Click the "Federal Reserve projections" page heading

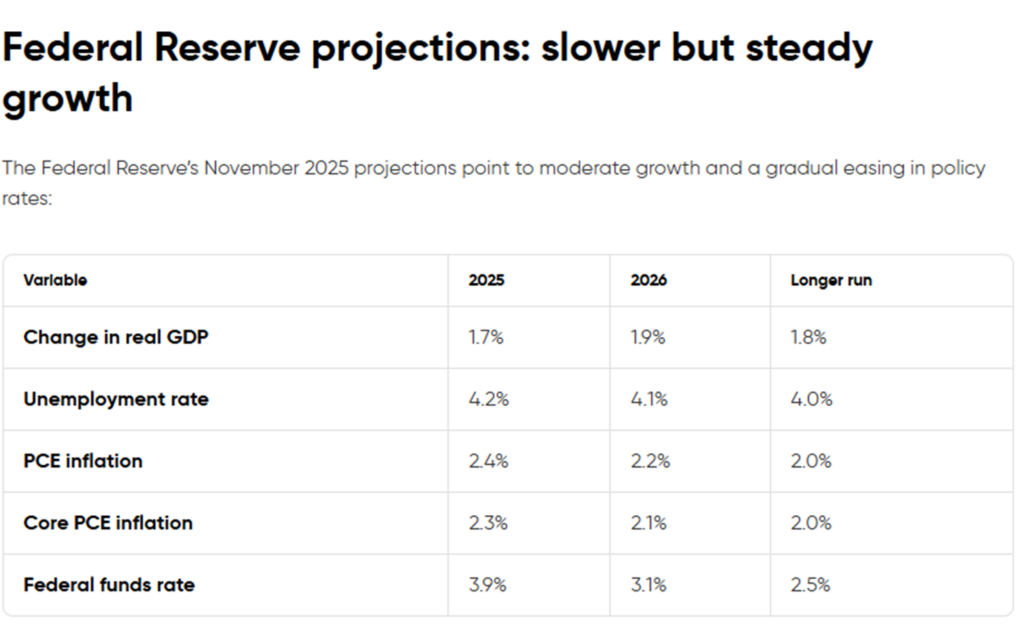[437, 72]
